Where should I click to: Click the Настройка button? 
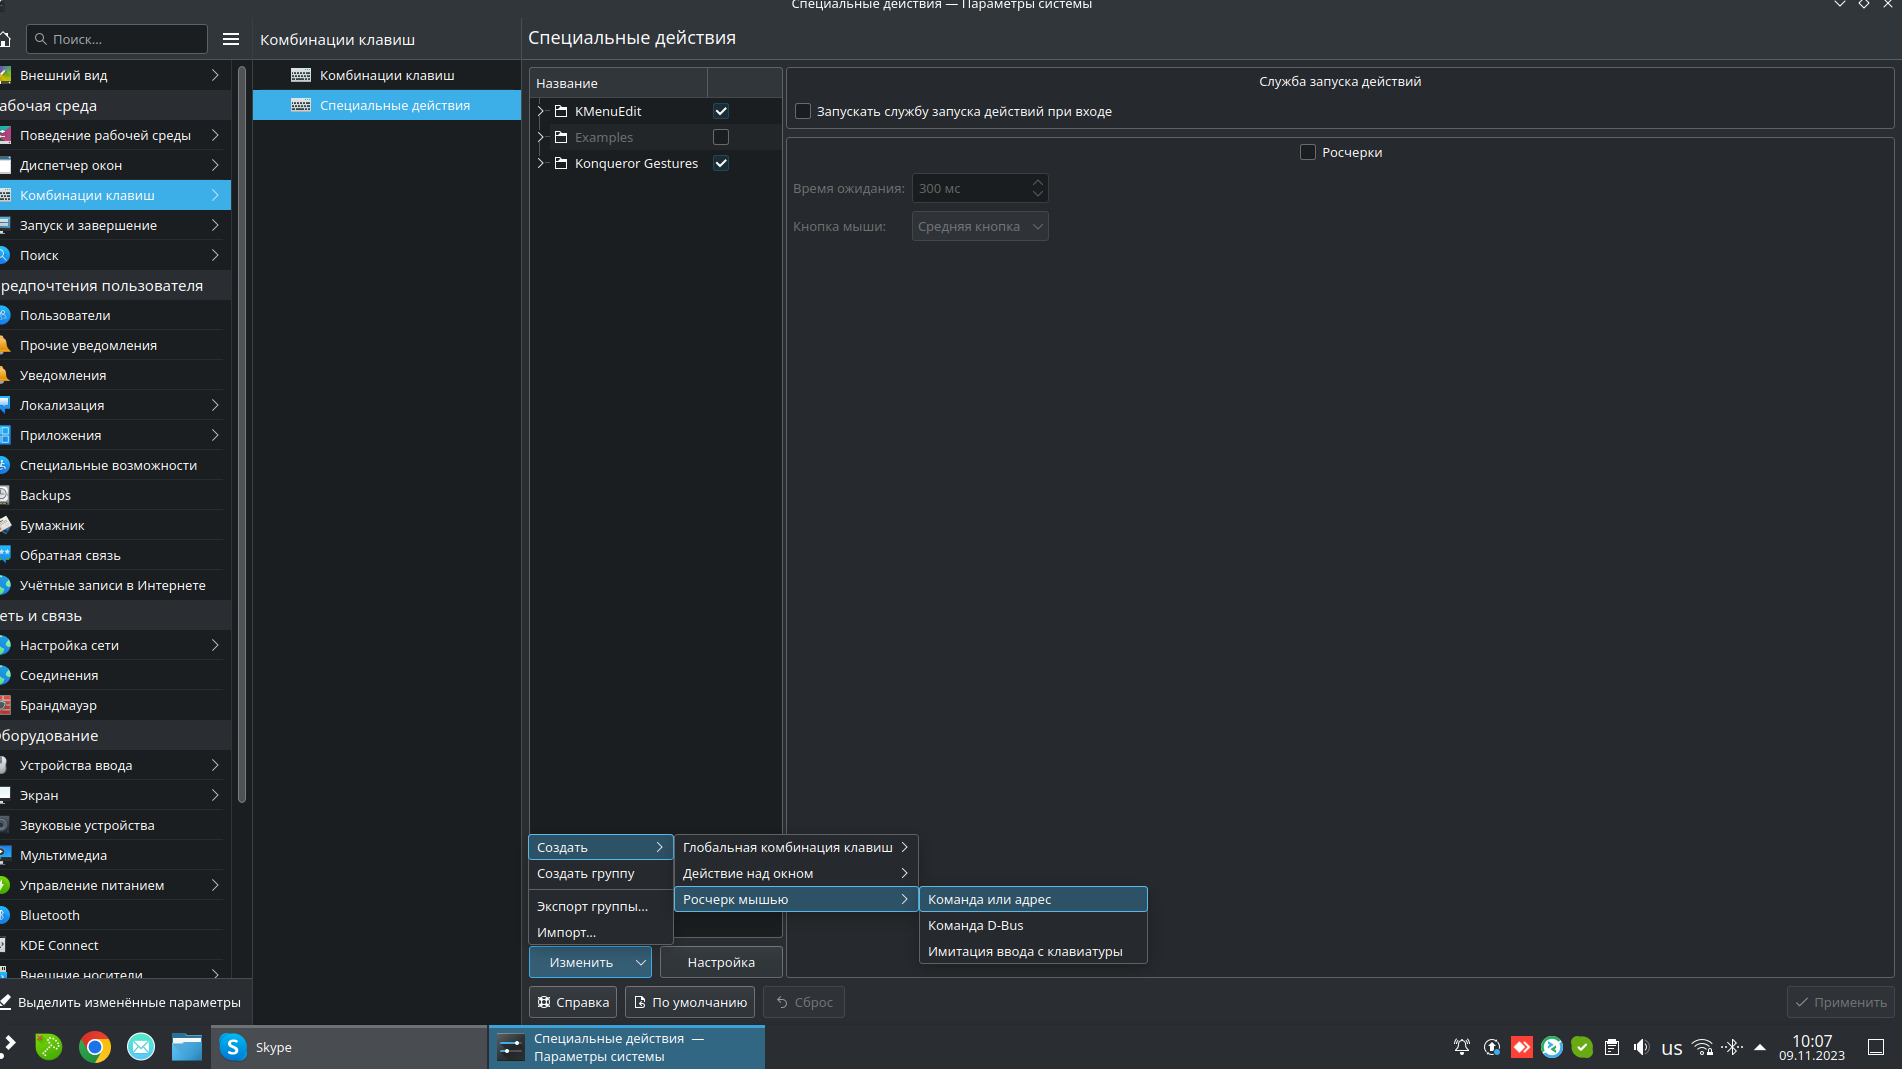coord(721,962)
